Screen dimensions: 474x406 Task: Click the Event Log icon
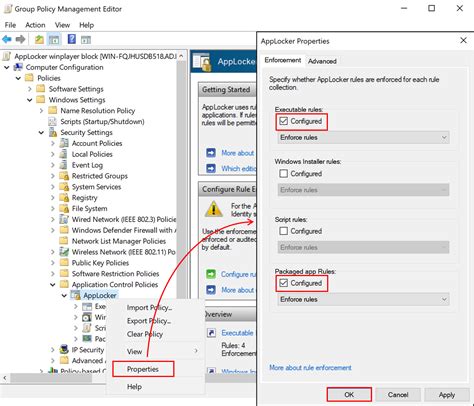pyautogui.click(x=63, y=165)
